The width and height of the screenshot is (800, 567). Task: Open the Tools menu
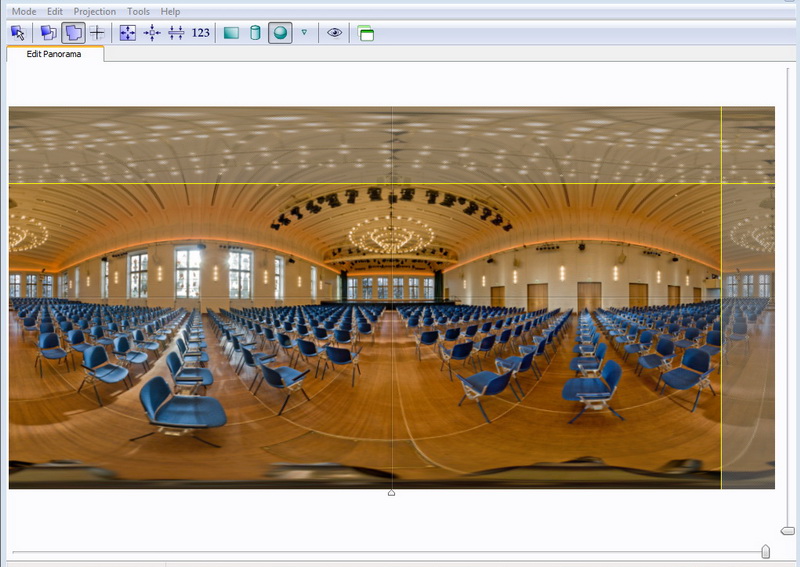point(138,11)
